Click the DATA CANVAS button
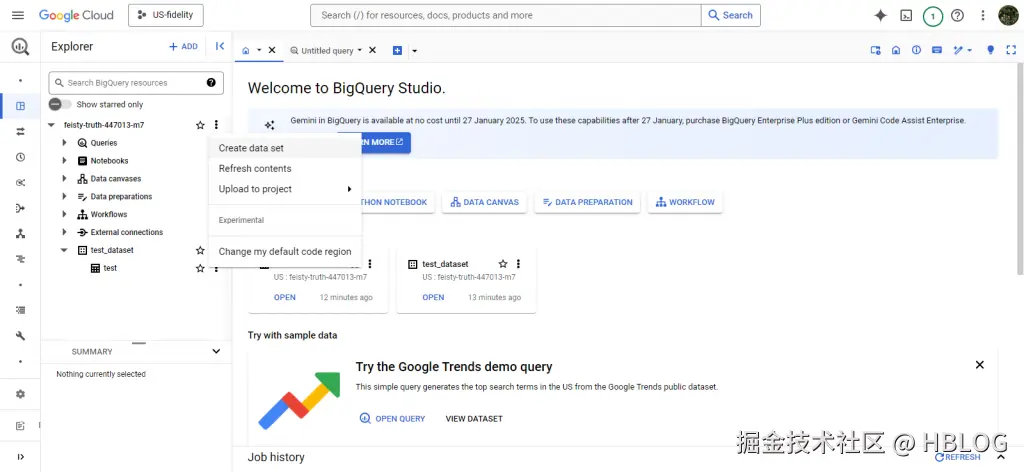The height and width of the screenshot is (472, 1024). coord(485,202)
